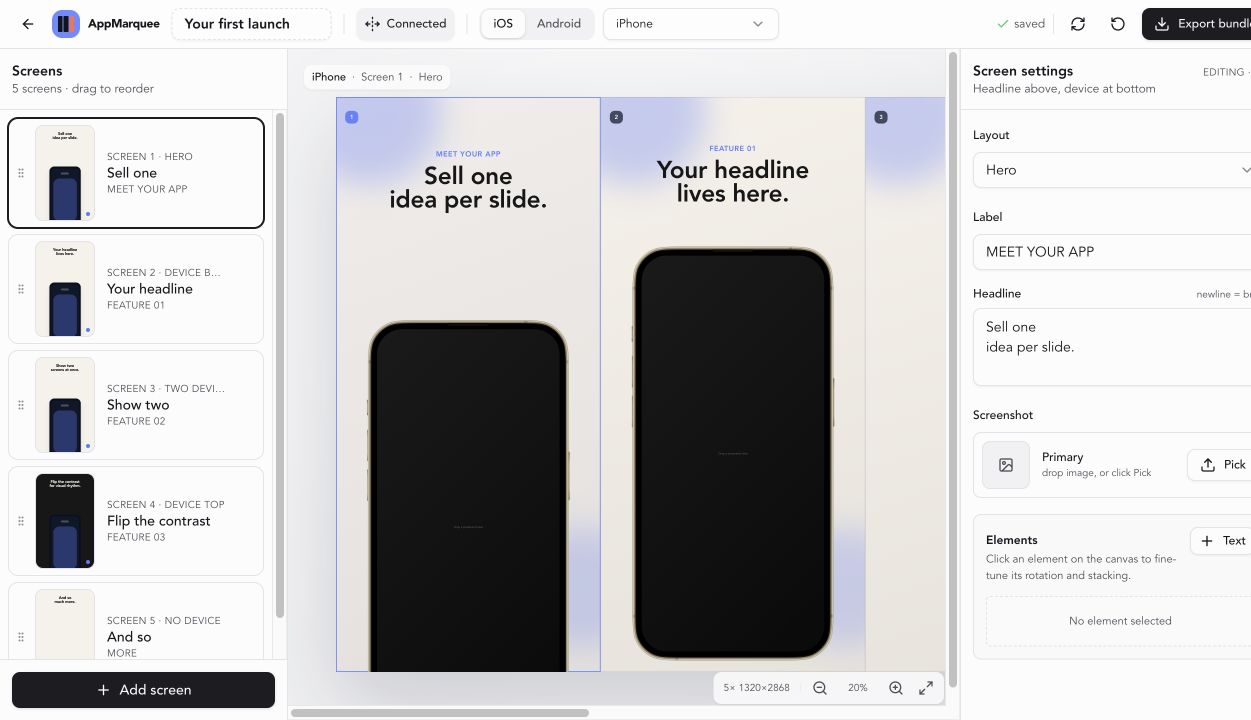The width and height of the screenshot is (1251, 720).
Task: Click the Connected status button
Action: (405, 24)
